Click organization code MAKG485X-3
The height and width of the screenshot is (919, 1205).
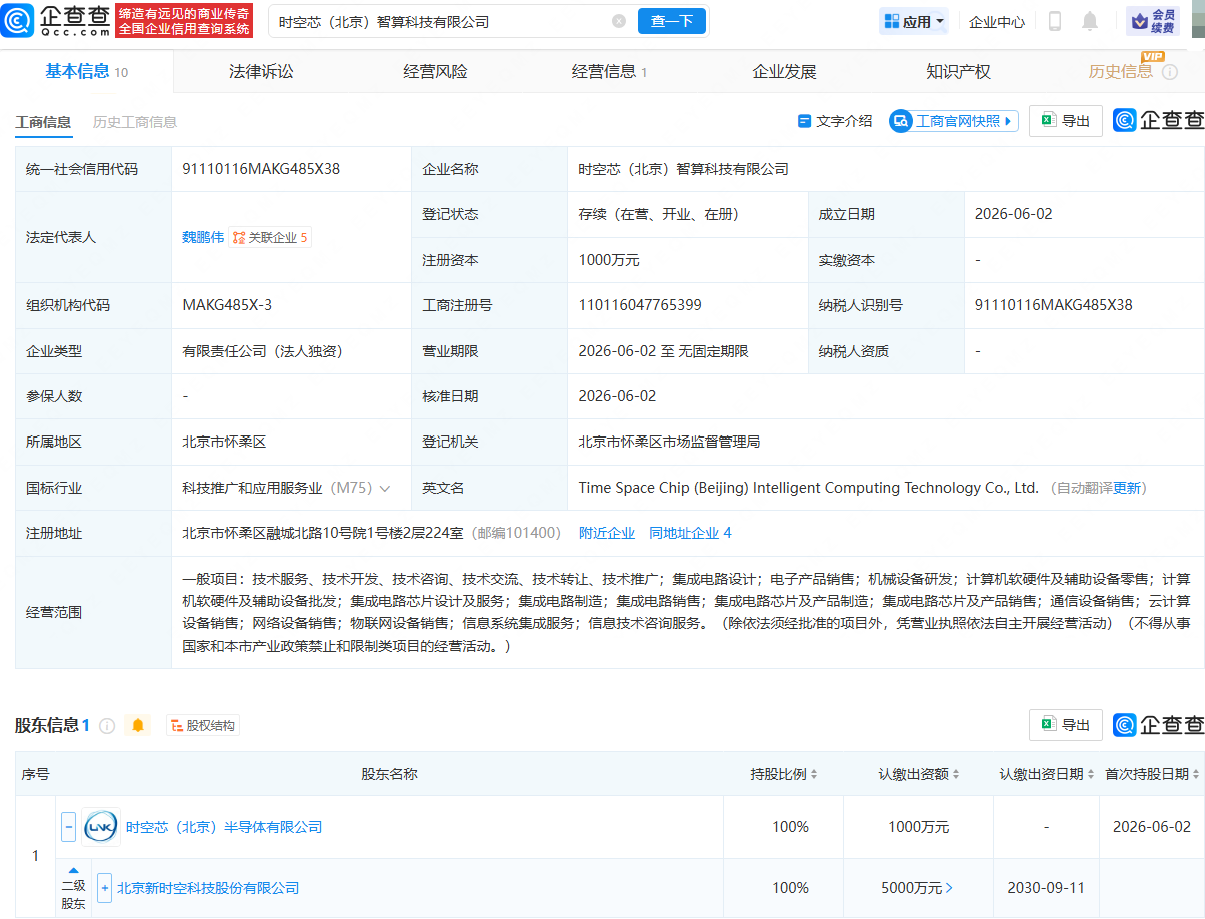pos(227,305)
